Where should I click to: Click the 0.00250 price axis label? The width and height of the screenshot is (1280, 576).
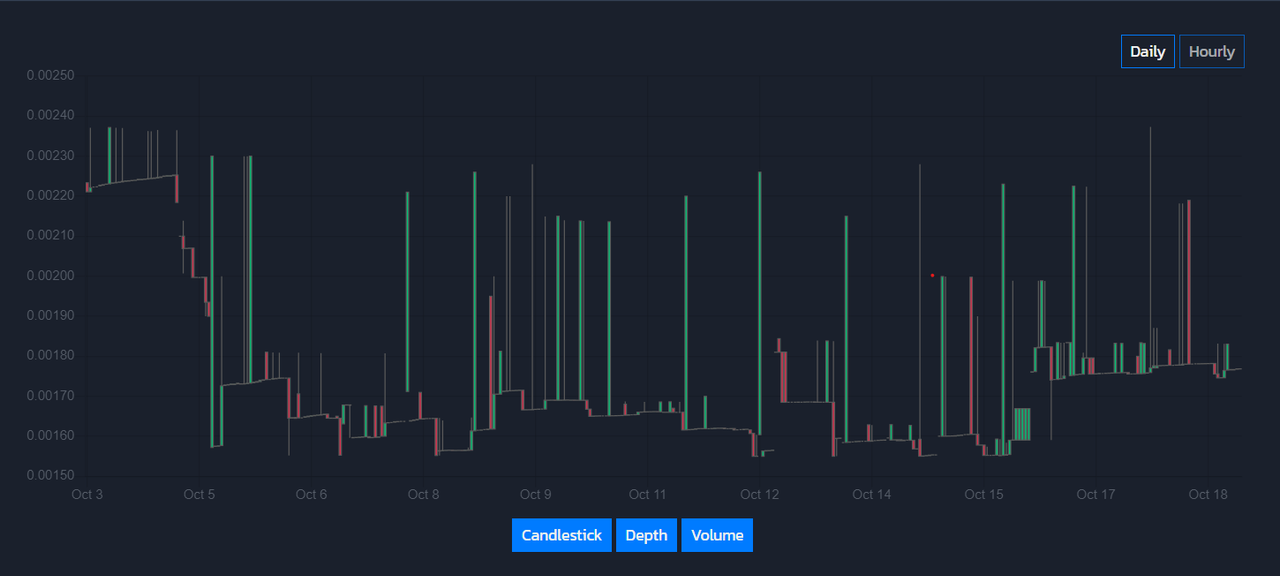[x=50, y=75]
